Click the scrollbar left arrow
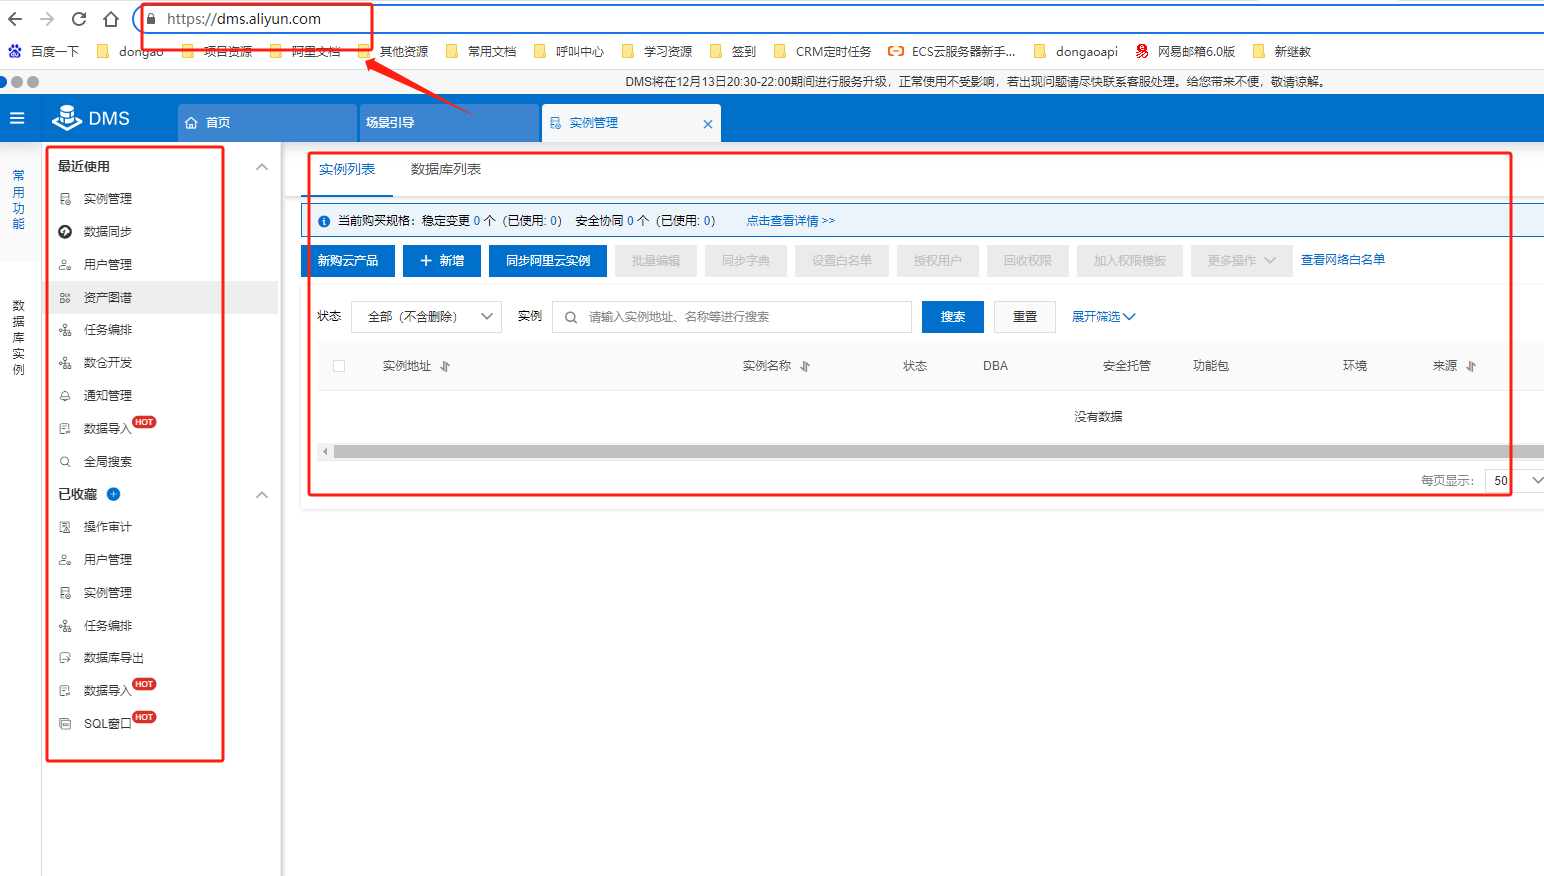 point(325,452)
